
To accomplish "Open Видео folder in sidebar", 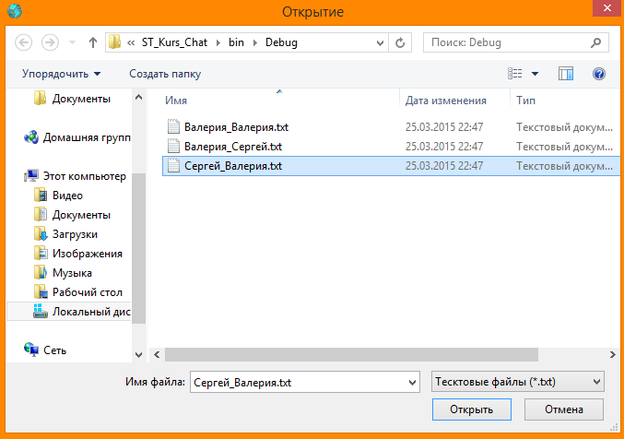I will 68,195.
